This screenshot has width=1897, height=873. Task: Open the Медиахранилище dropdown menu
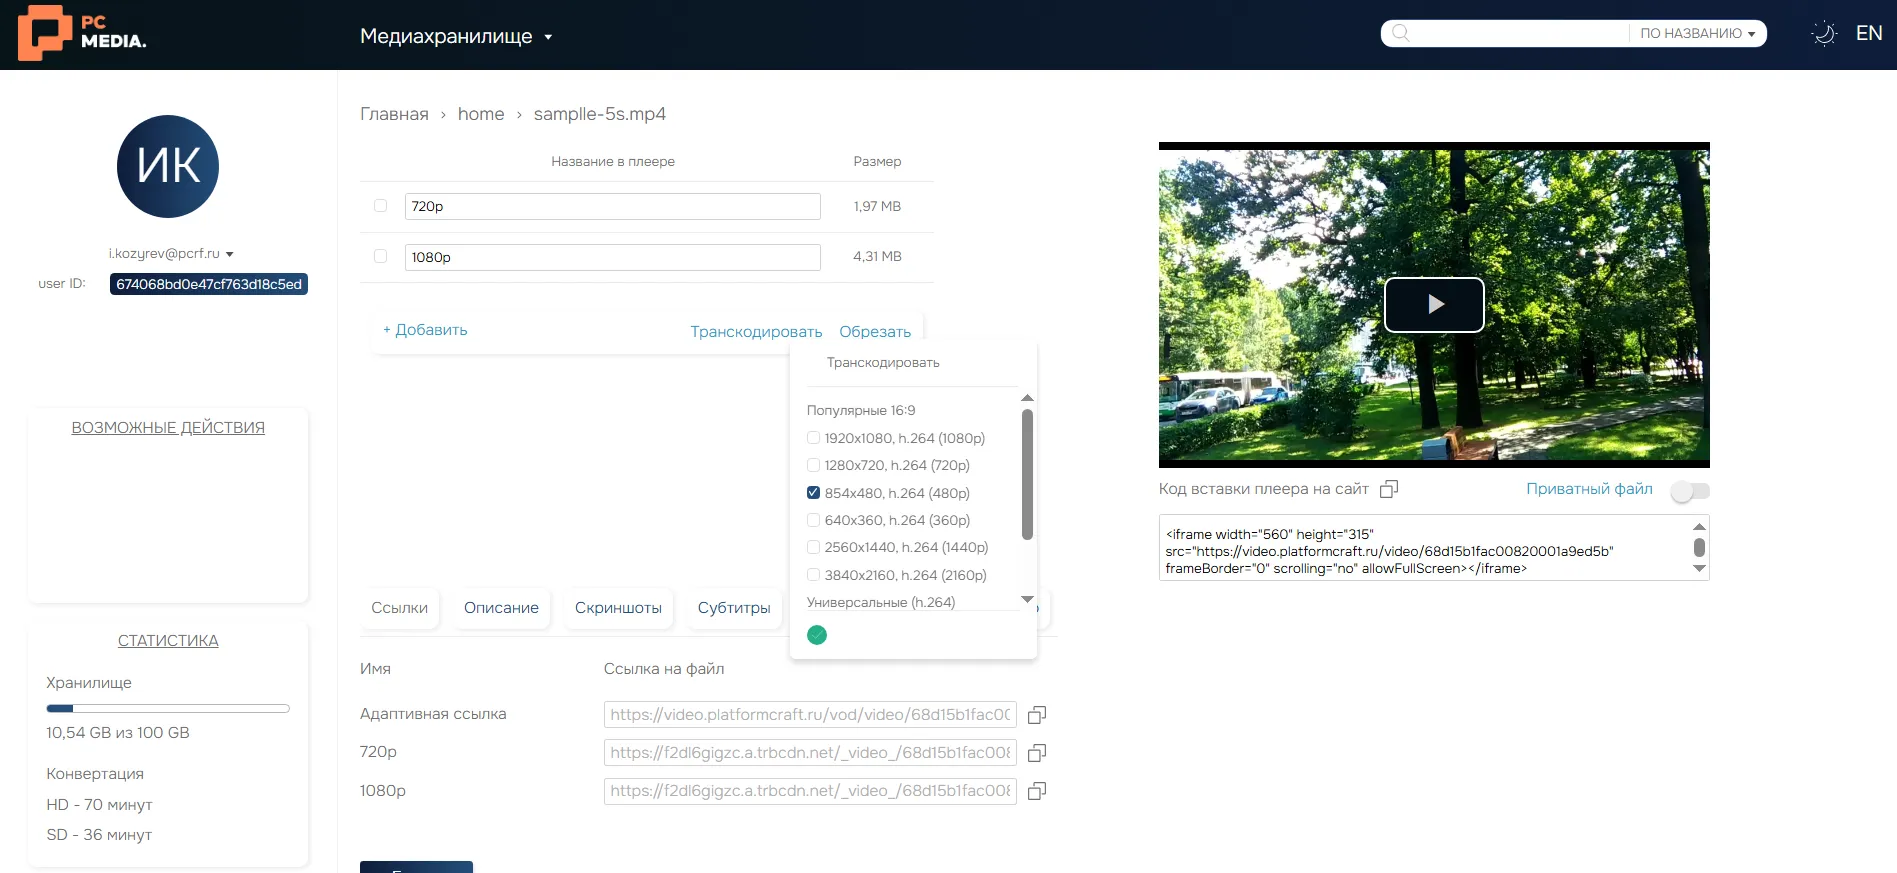click(456, 36)
